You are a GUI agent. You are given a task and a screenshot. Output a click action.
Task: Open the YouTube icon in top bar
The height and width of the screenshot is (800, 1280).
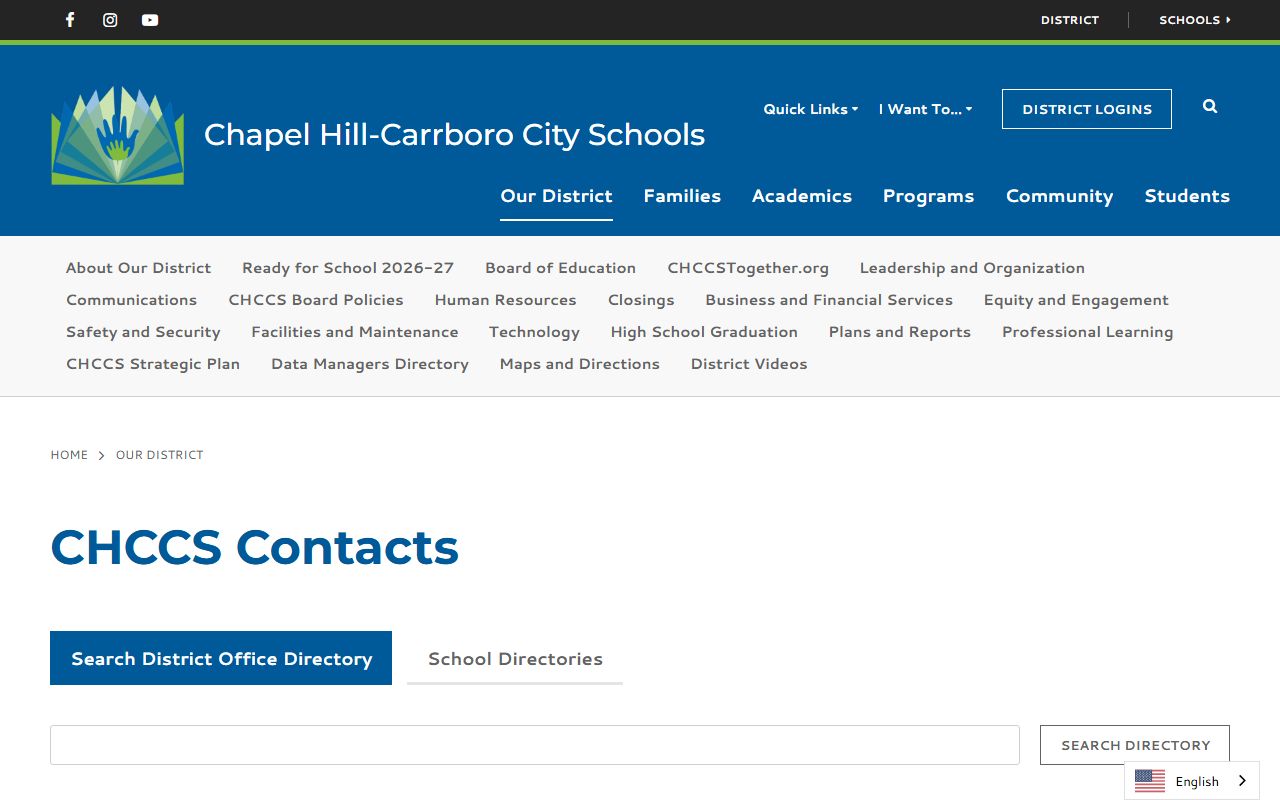pyautogui.click(x=150, y=20)
